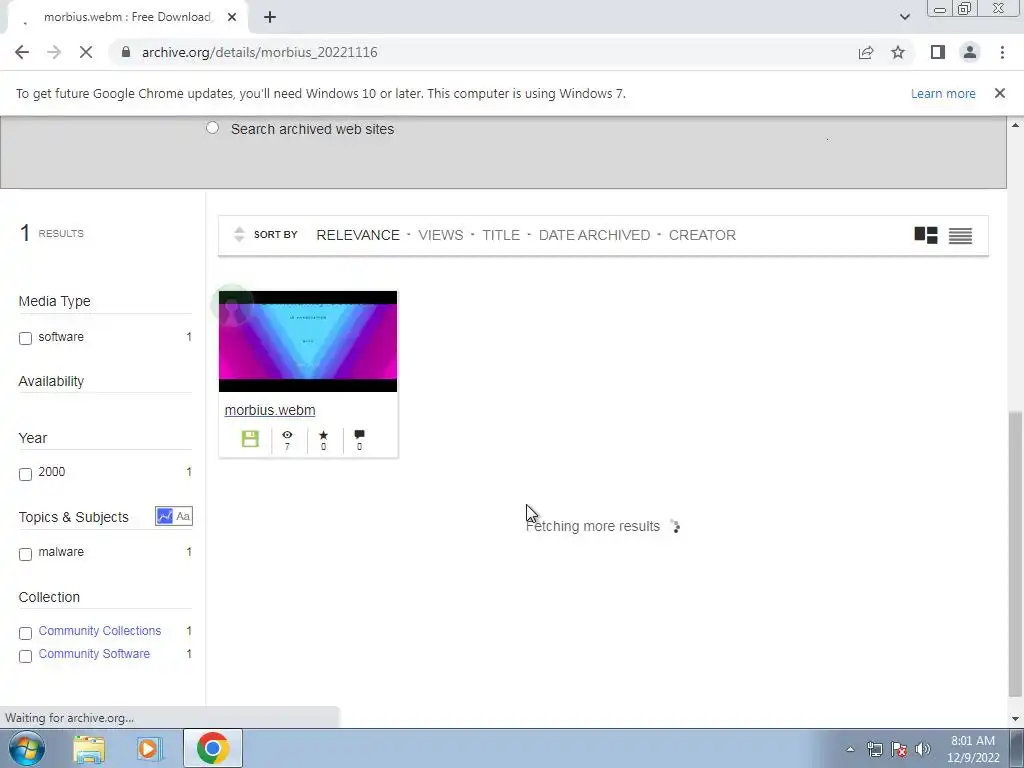Click the page vertical scrollbar thumb
This screenshot has height=768, width=1024.
point(1015,554)
